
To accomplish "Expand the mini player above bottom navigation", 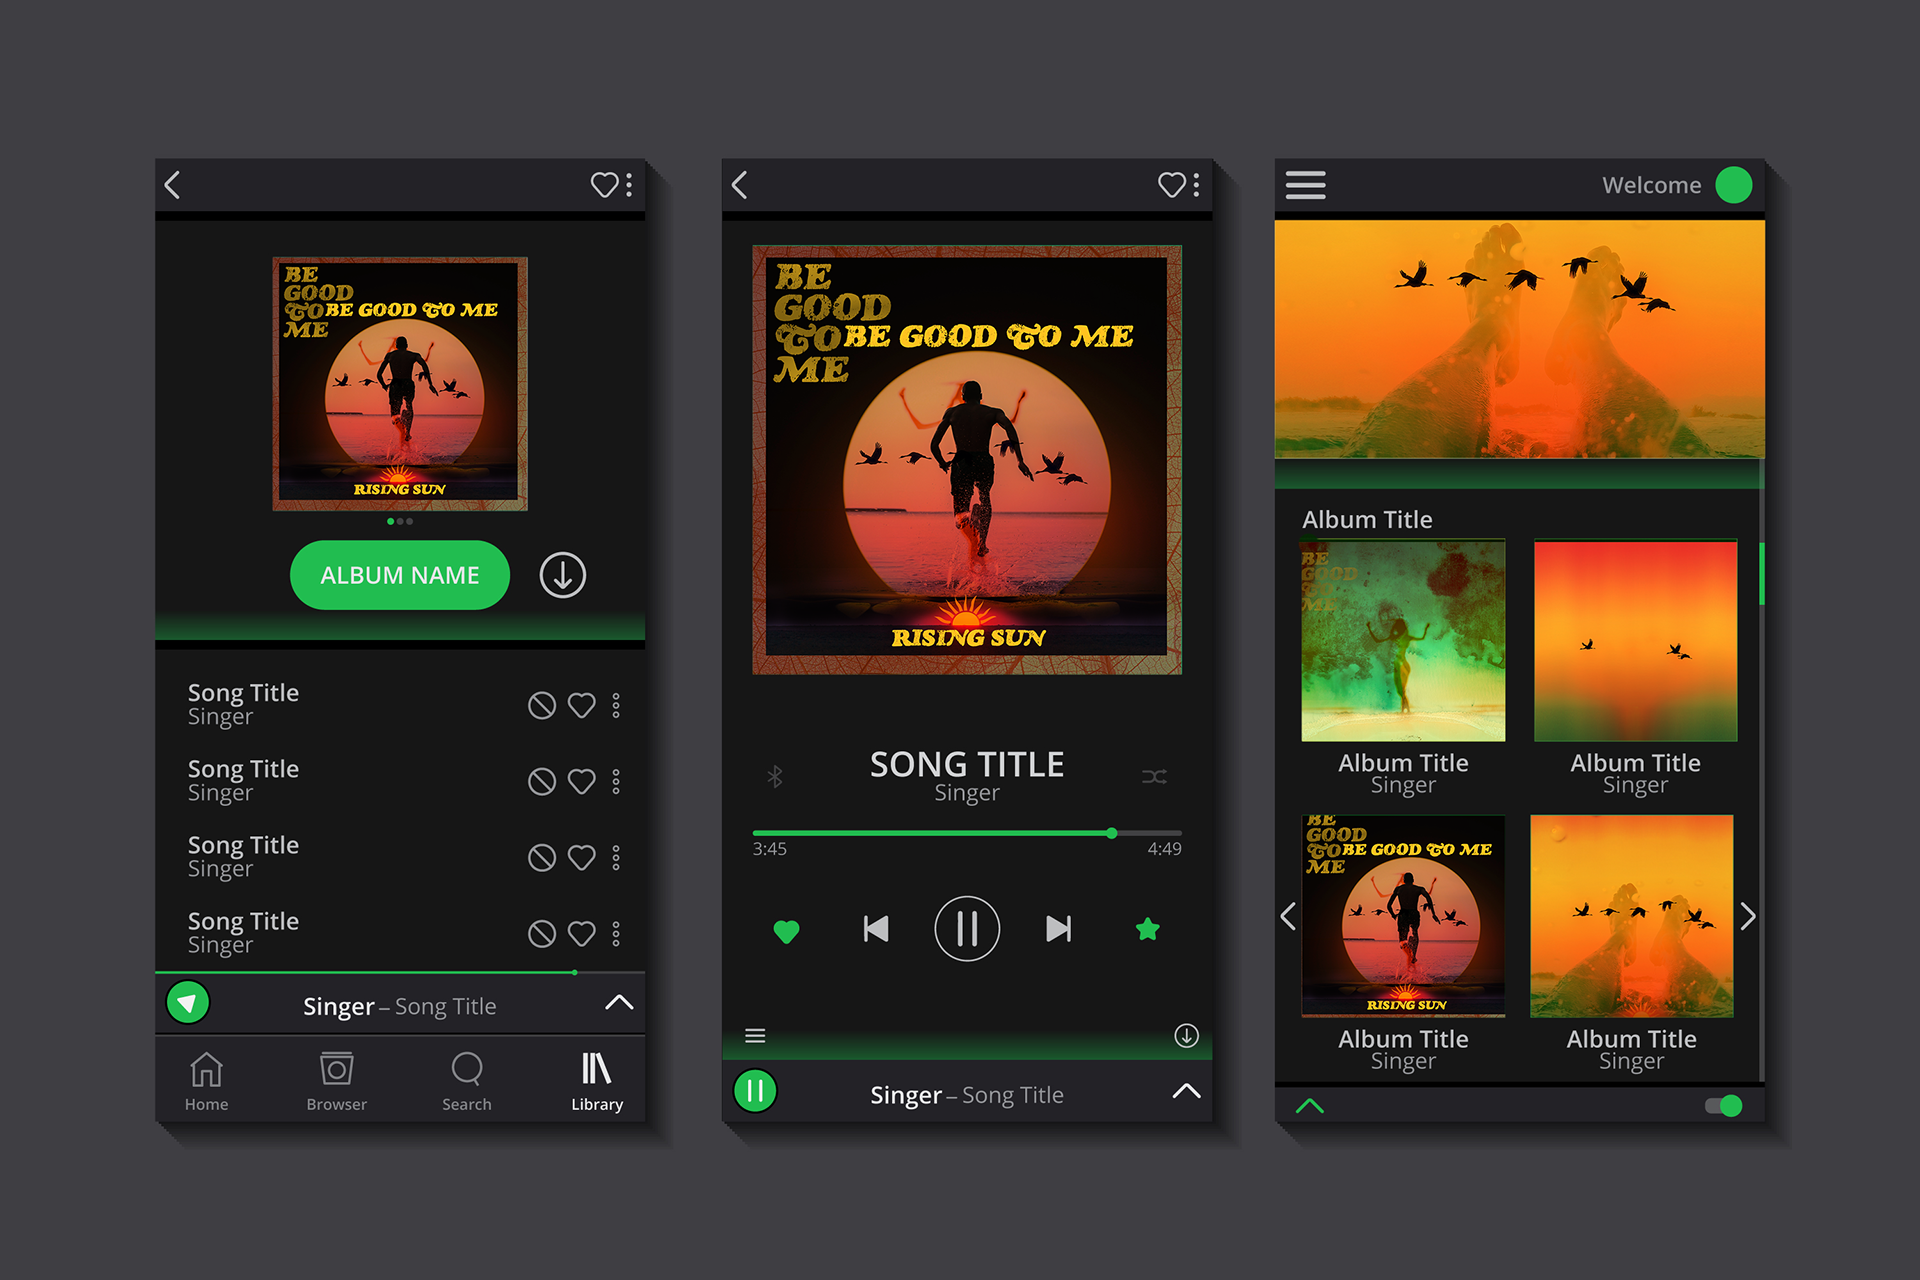I will 619,1003.
